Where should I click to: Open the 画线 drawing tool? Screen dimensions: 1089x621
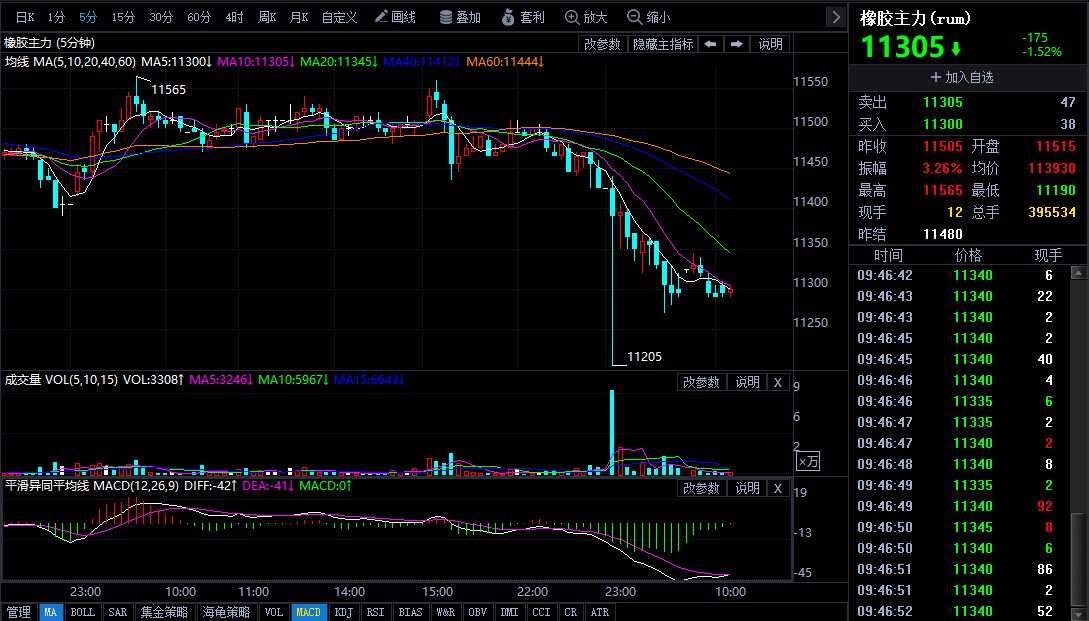point(394,17)
